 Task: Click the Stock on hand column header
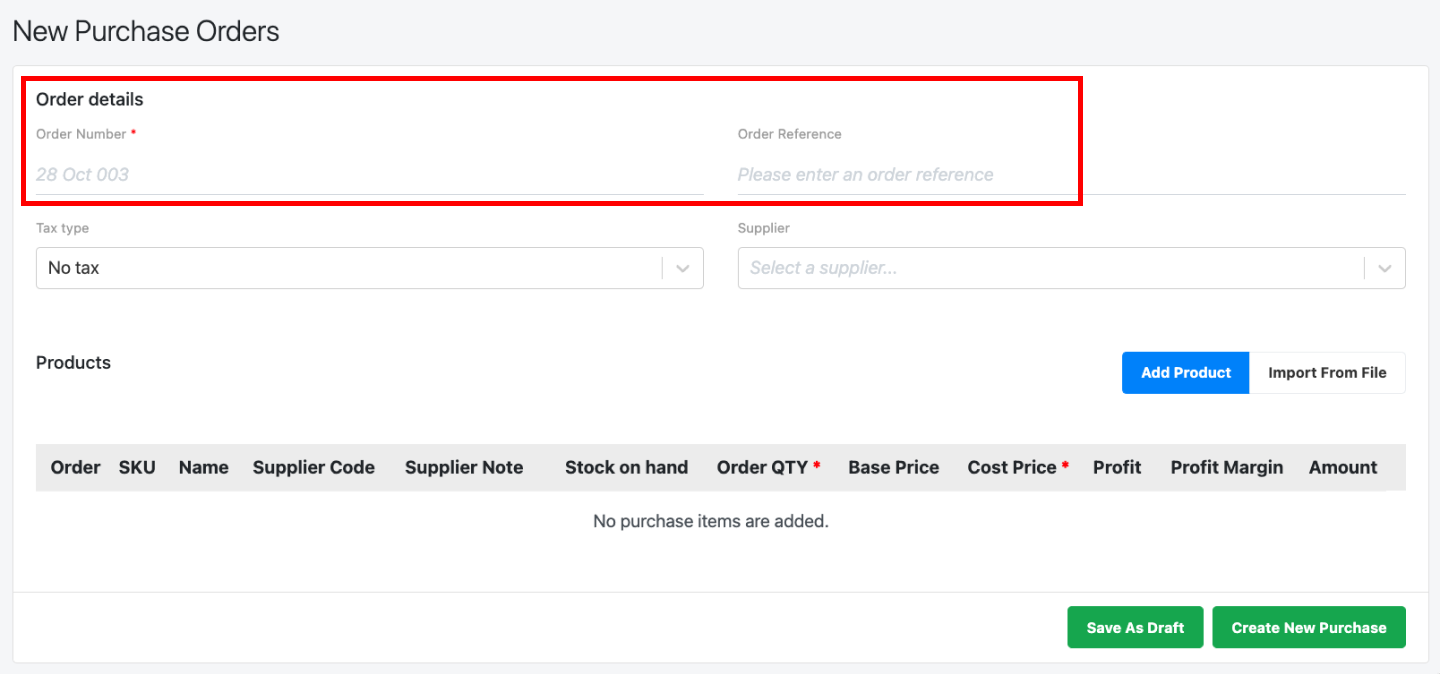click(x=627, y=467)
